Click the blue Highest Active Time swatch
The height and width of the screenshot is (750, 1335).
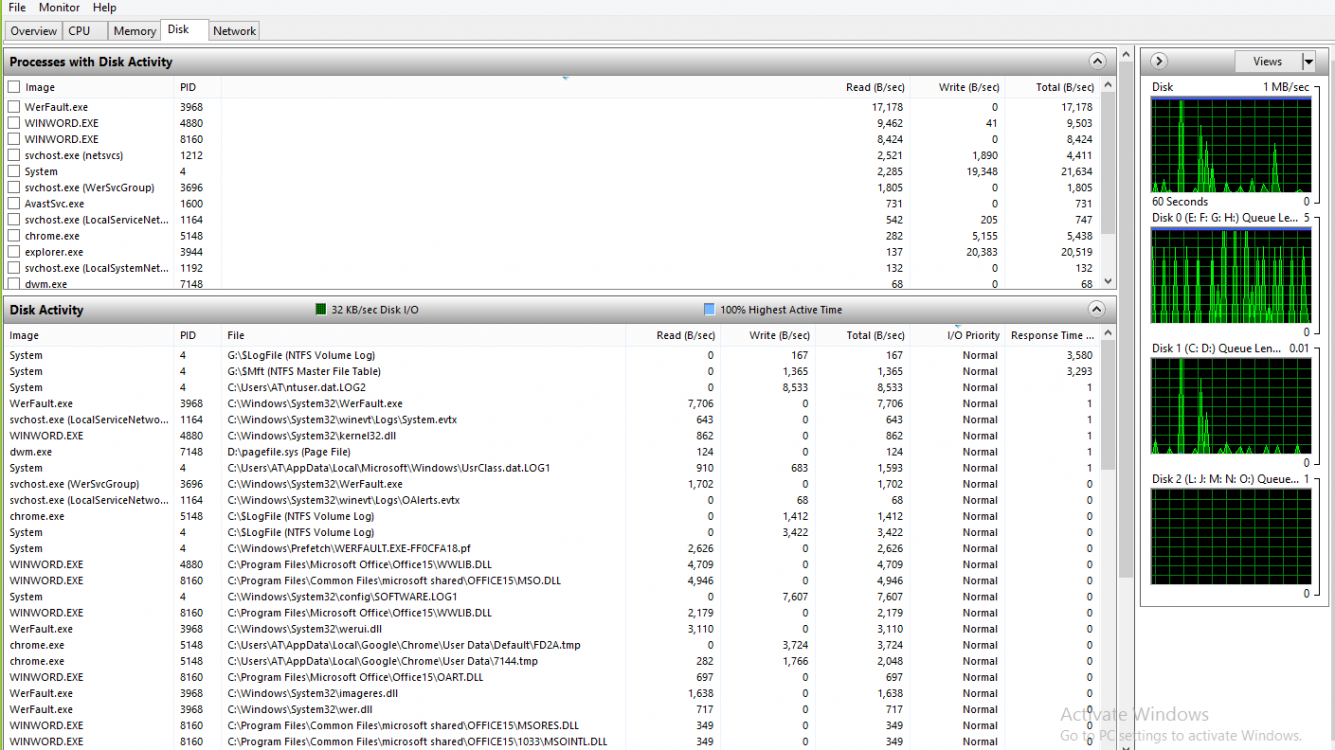[709, 310]
